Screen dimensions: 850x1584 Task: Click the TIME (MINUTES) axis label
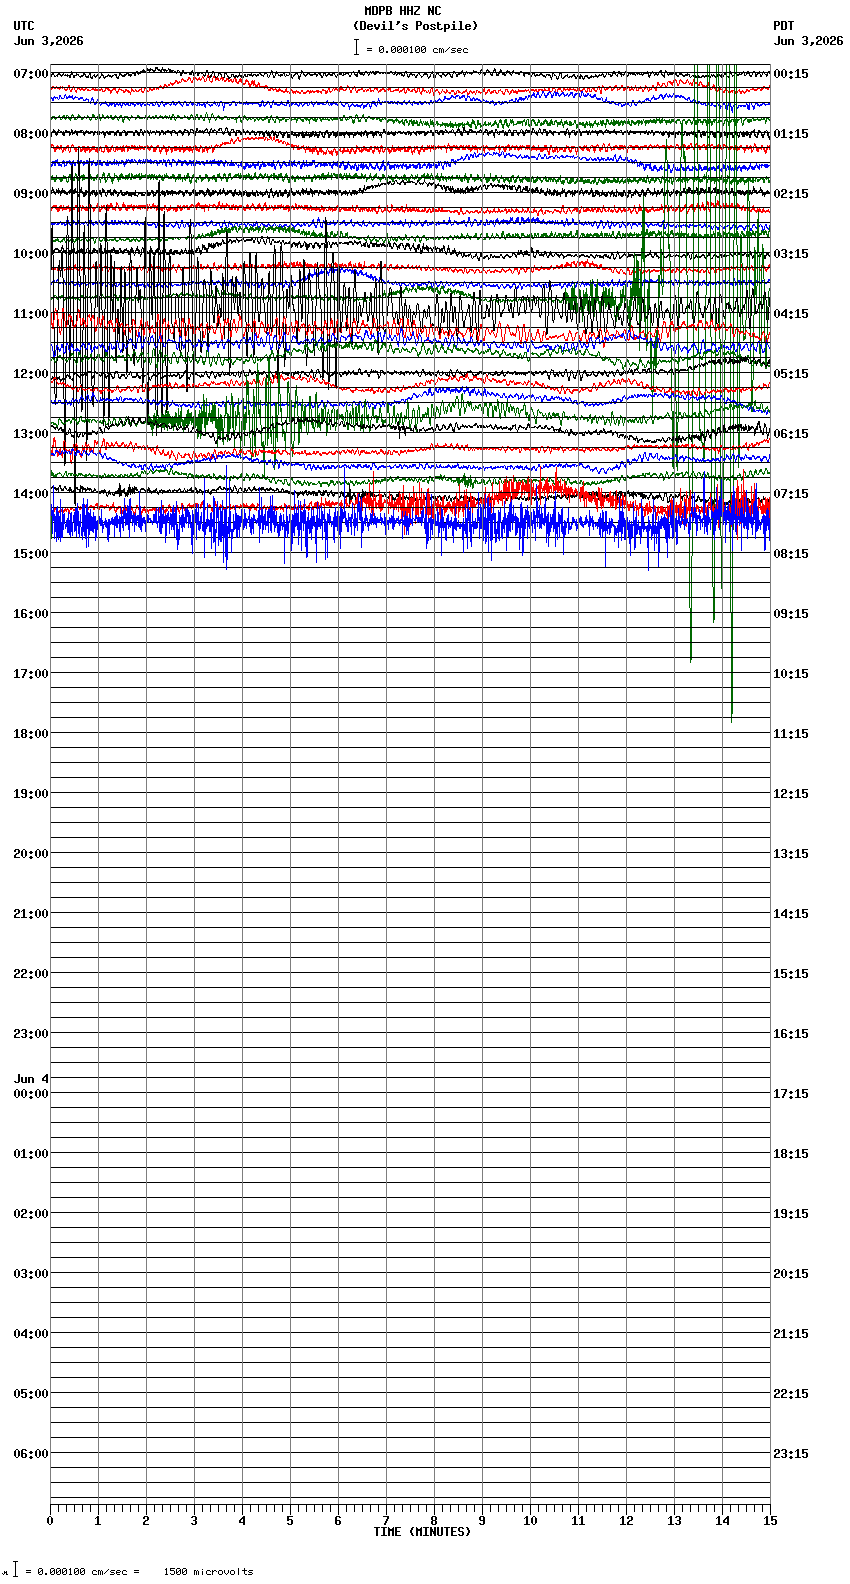[422, 1532]
